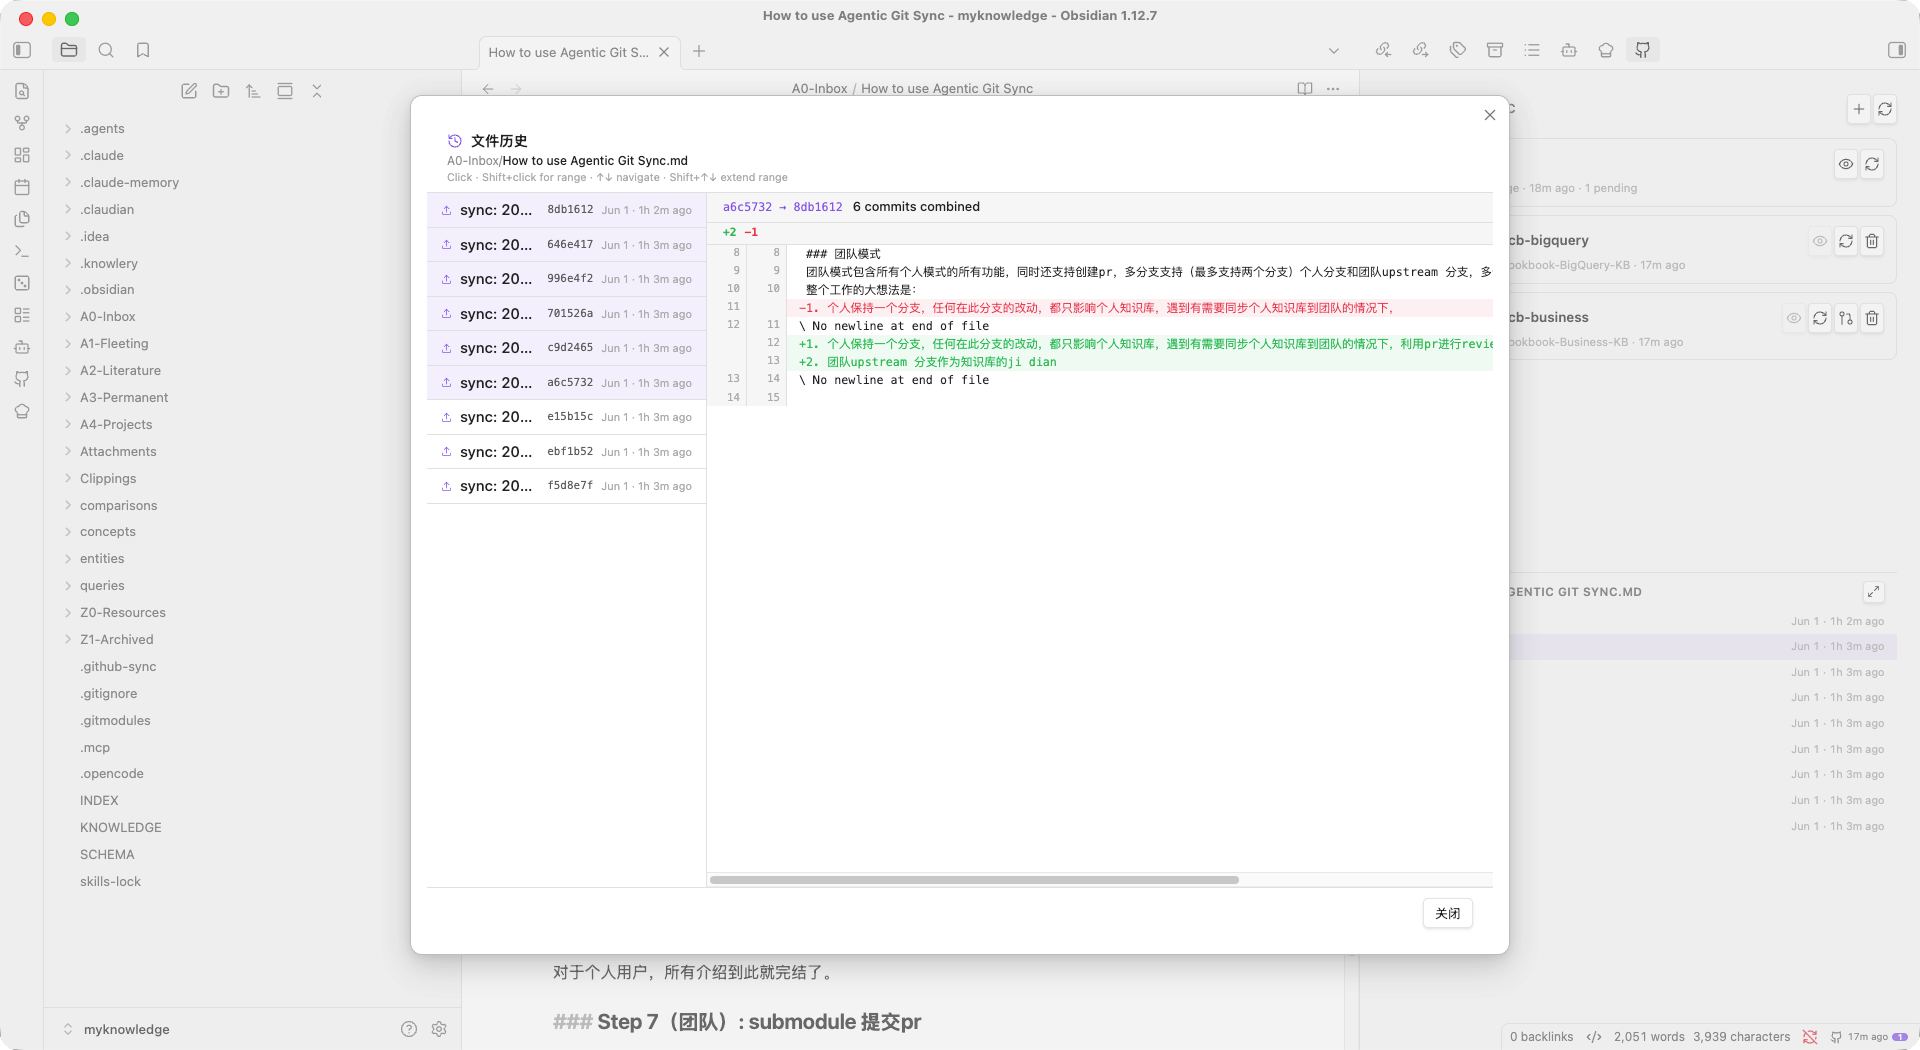Refresh all repositories icon
This screenshot has height=1050, width=1920.
pos(1885,109)
